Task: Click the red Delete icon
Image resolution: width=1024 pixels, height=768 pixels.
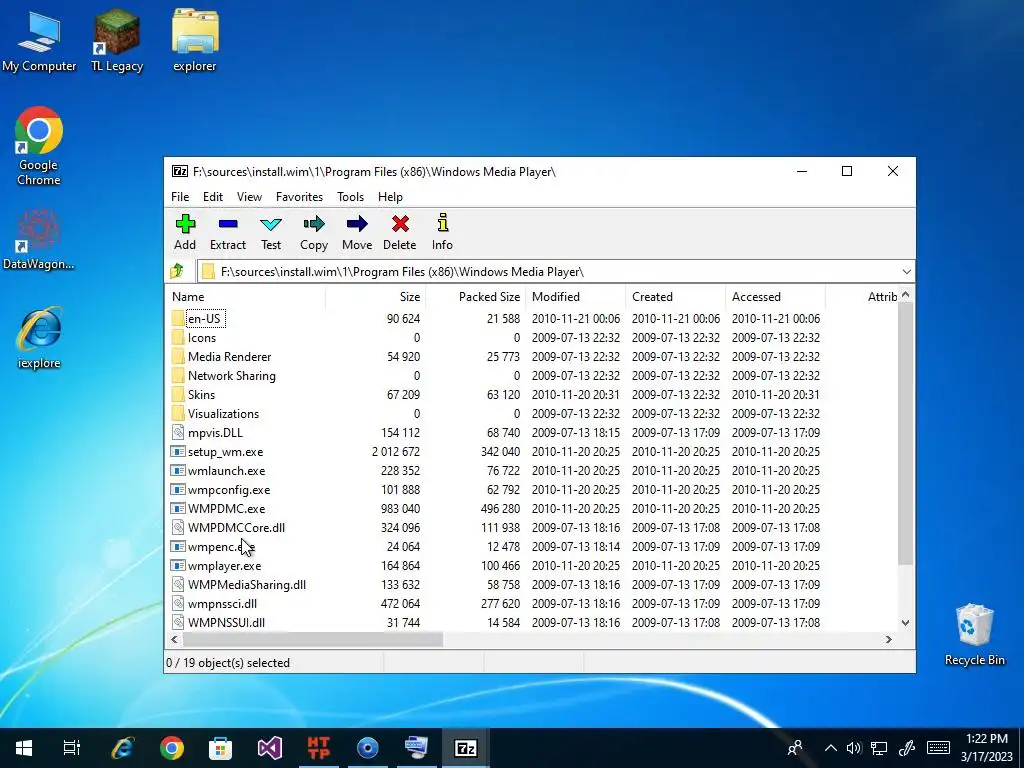Action: click(400, 224)
